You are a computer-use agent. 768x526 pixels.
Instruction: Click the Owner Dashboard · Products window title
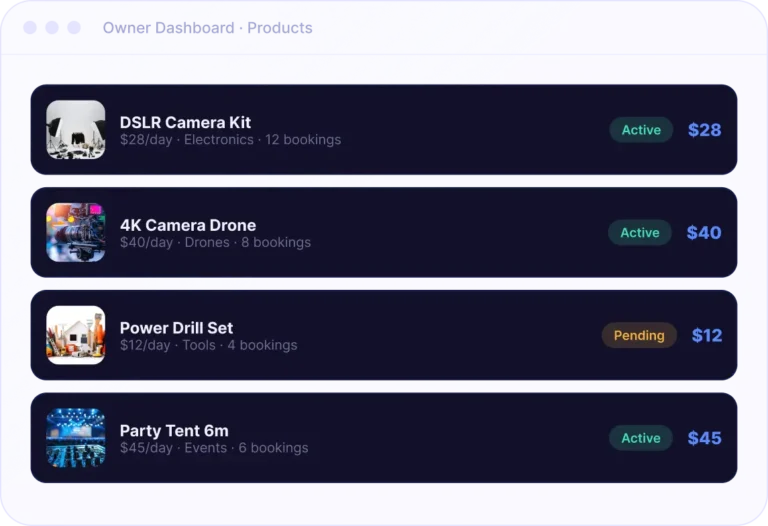click(x=208, y=28)
